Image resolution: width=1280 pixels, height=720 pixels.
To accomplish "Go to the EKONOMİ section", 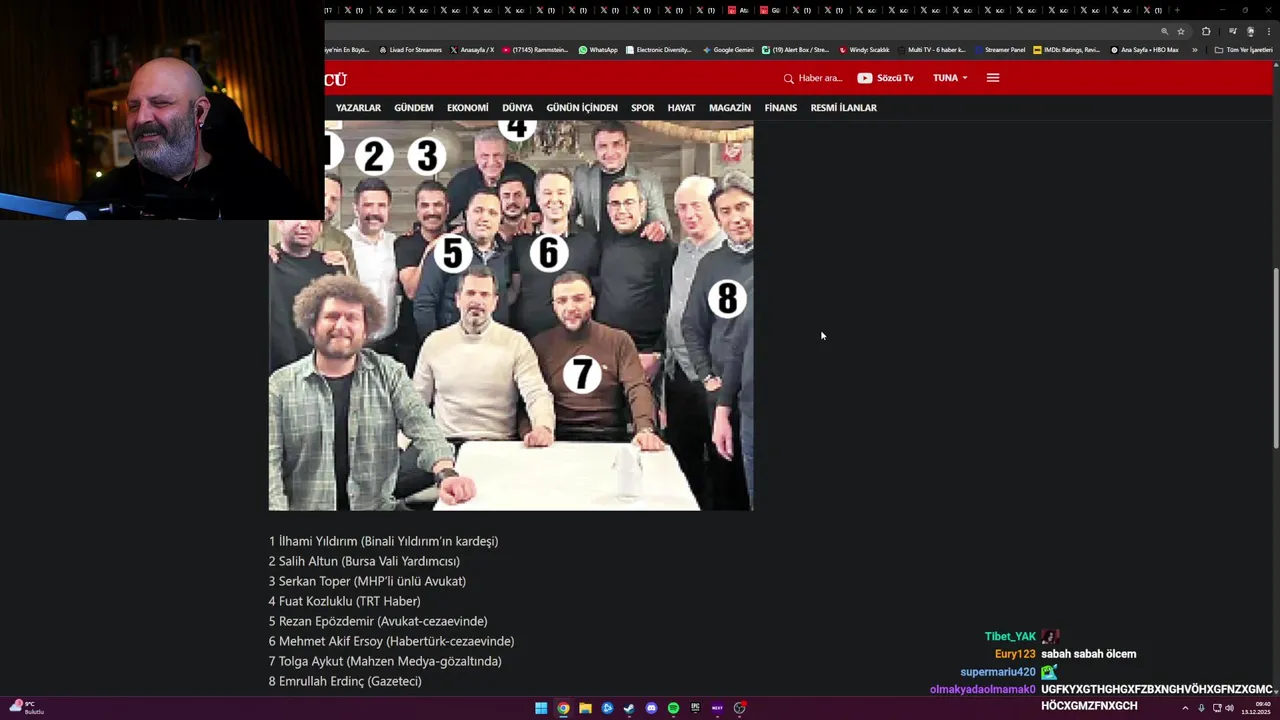I will (x=468, y=108).
